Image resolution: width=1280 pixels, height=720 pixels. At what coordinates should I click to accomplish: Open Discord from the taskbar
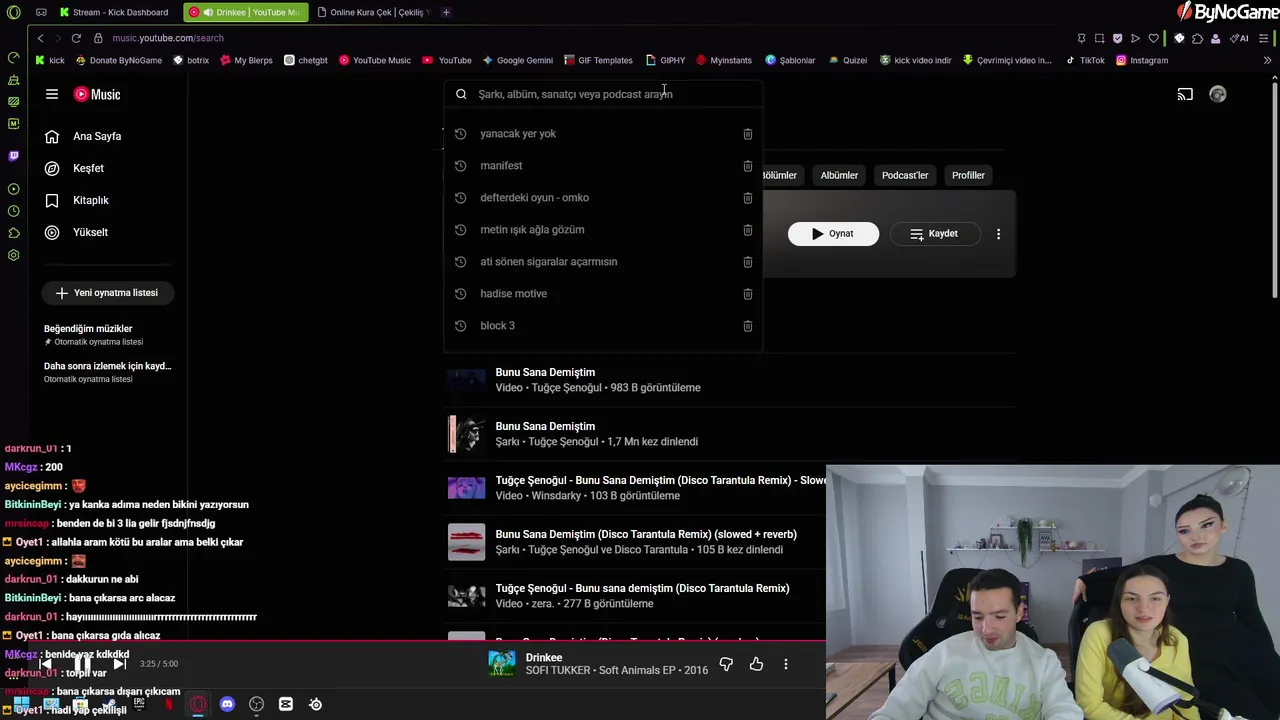pos(227,704)
